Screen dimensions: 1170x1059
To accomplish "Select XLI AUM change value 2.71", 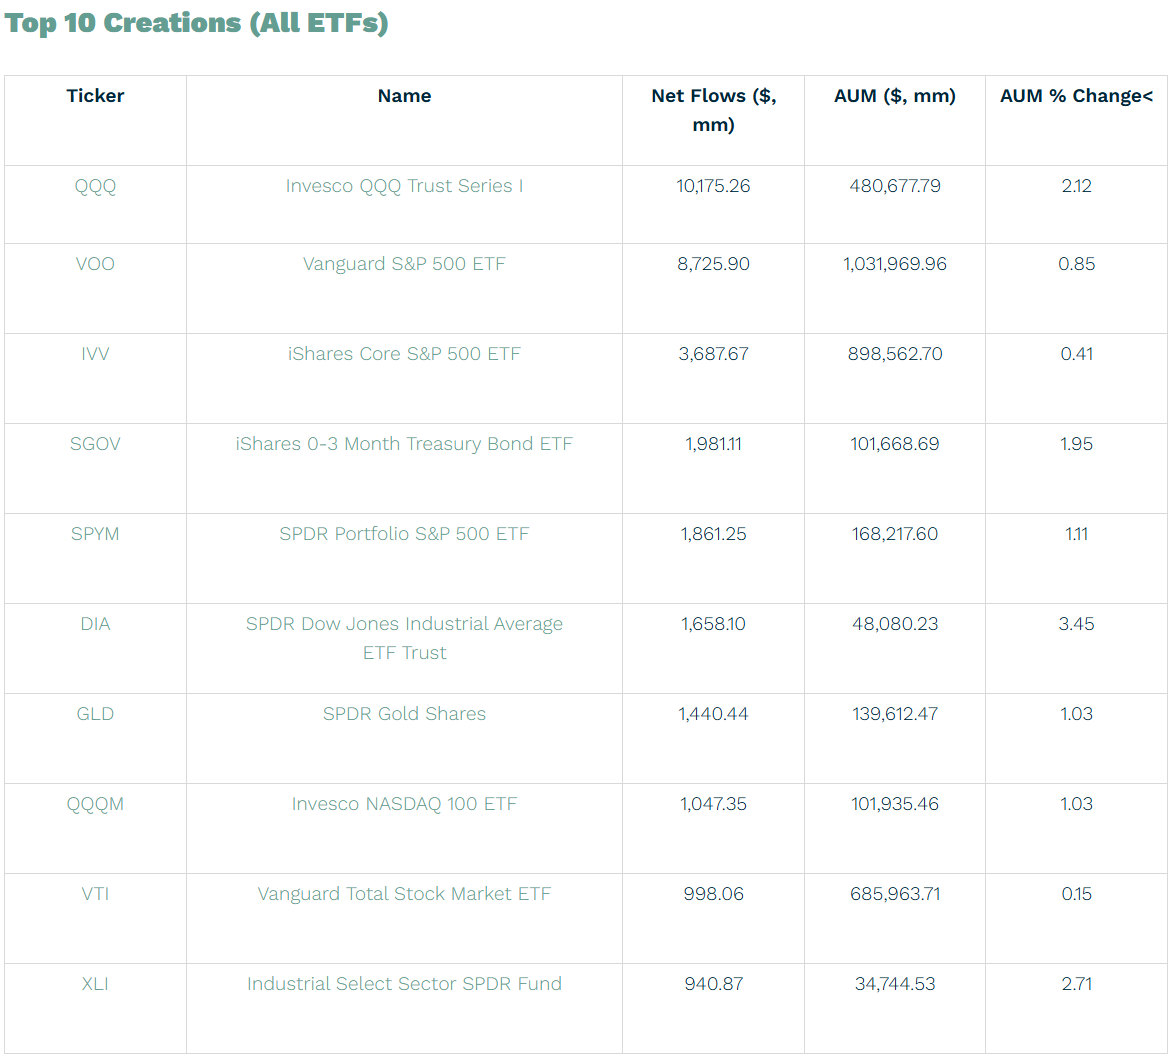I will [1076, 984].
